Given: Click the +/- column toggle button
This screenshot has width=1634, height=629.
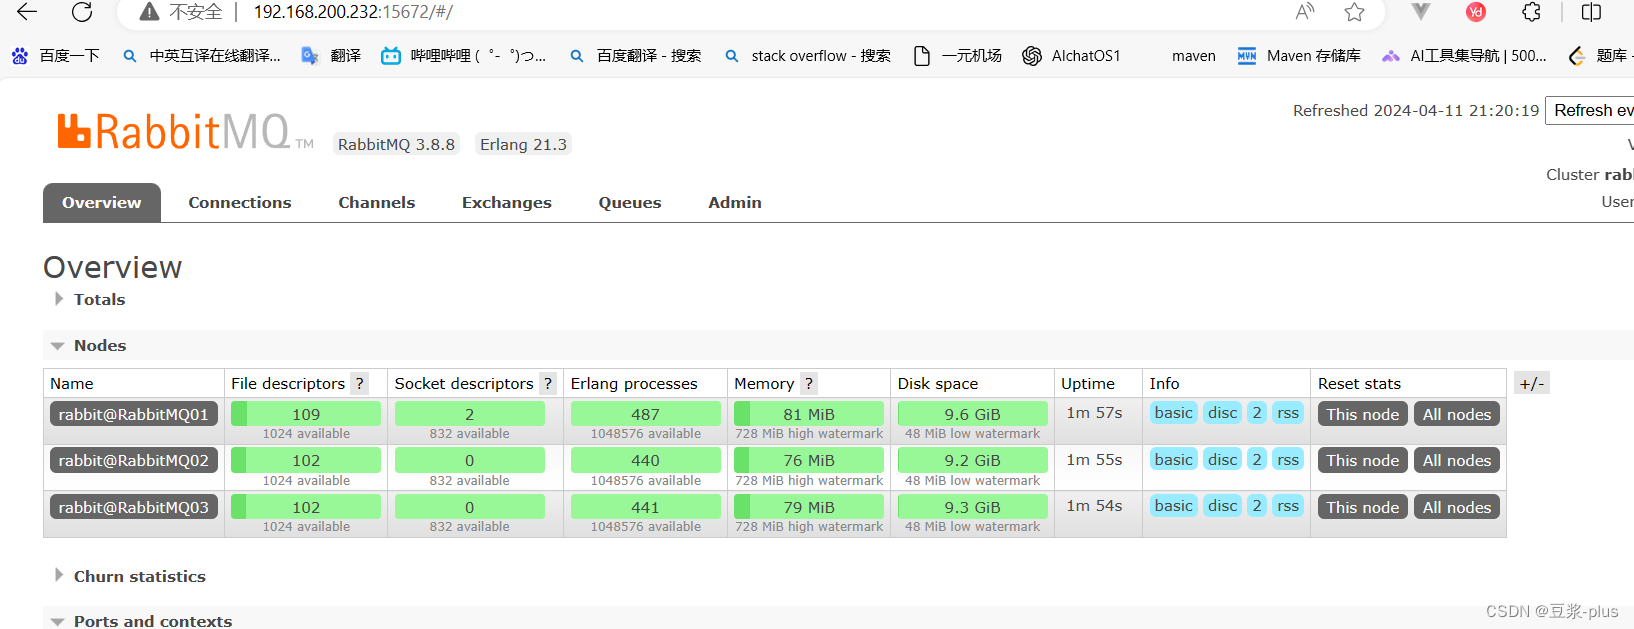Looking at the screenshot, I should [1532, 383].
